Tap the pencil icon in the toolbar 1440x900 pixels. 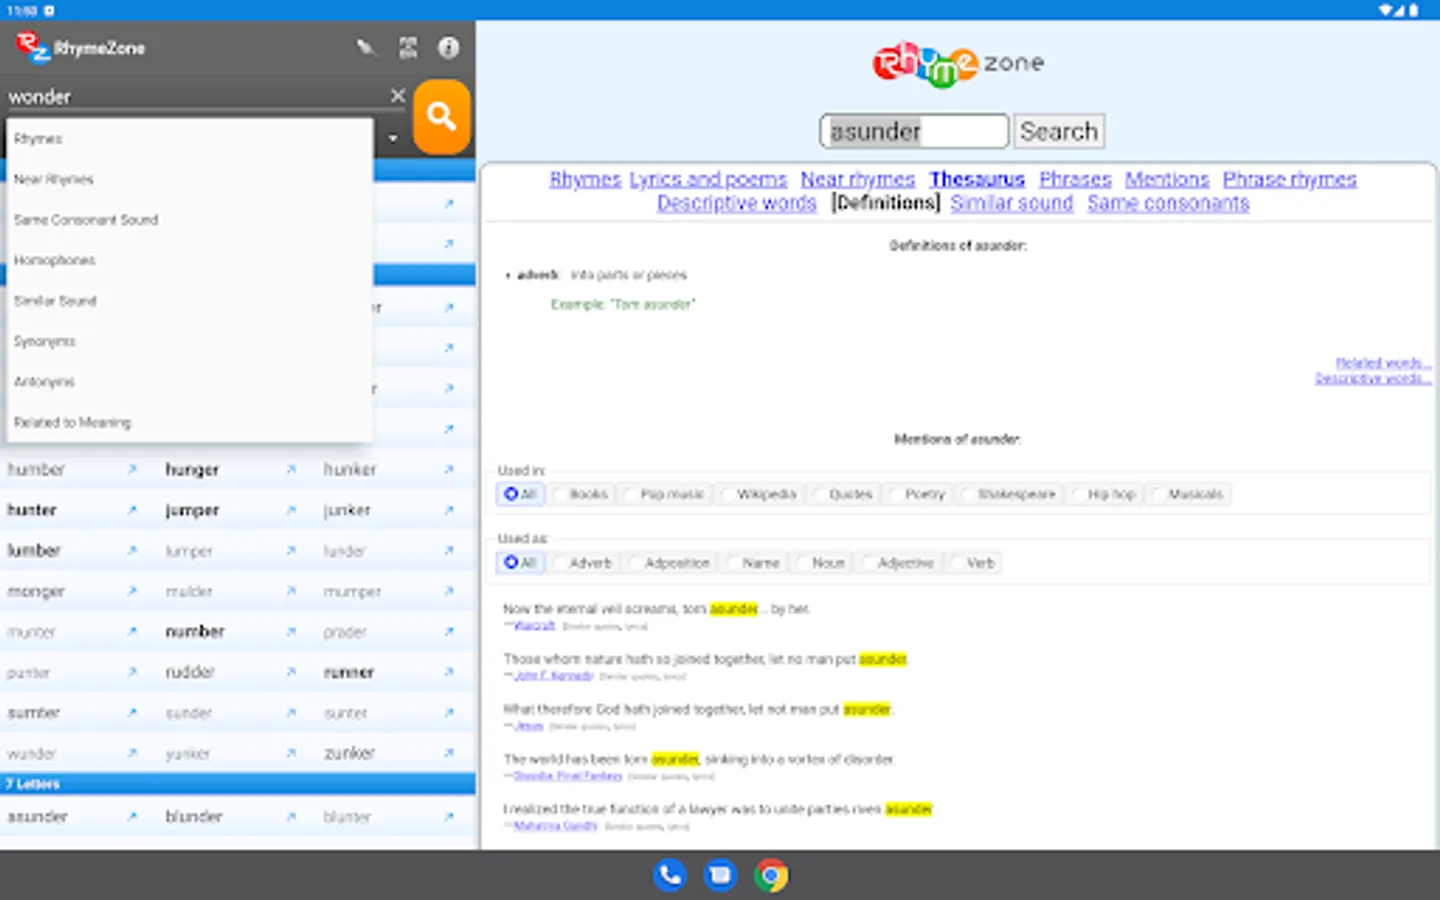366,48
